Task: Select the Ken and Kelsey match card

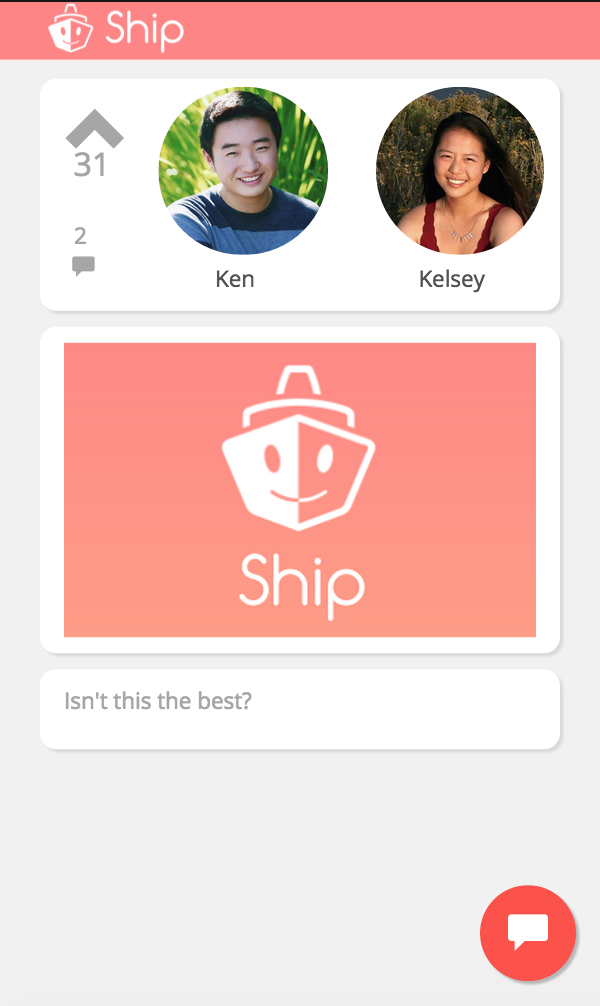Action: tap(300, 195)
